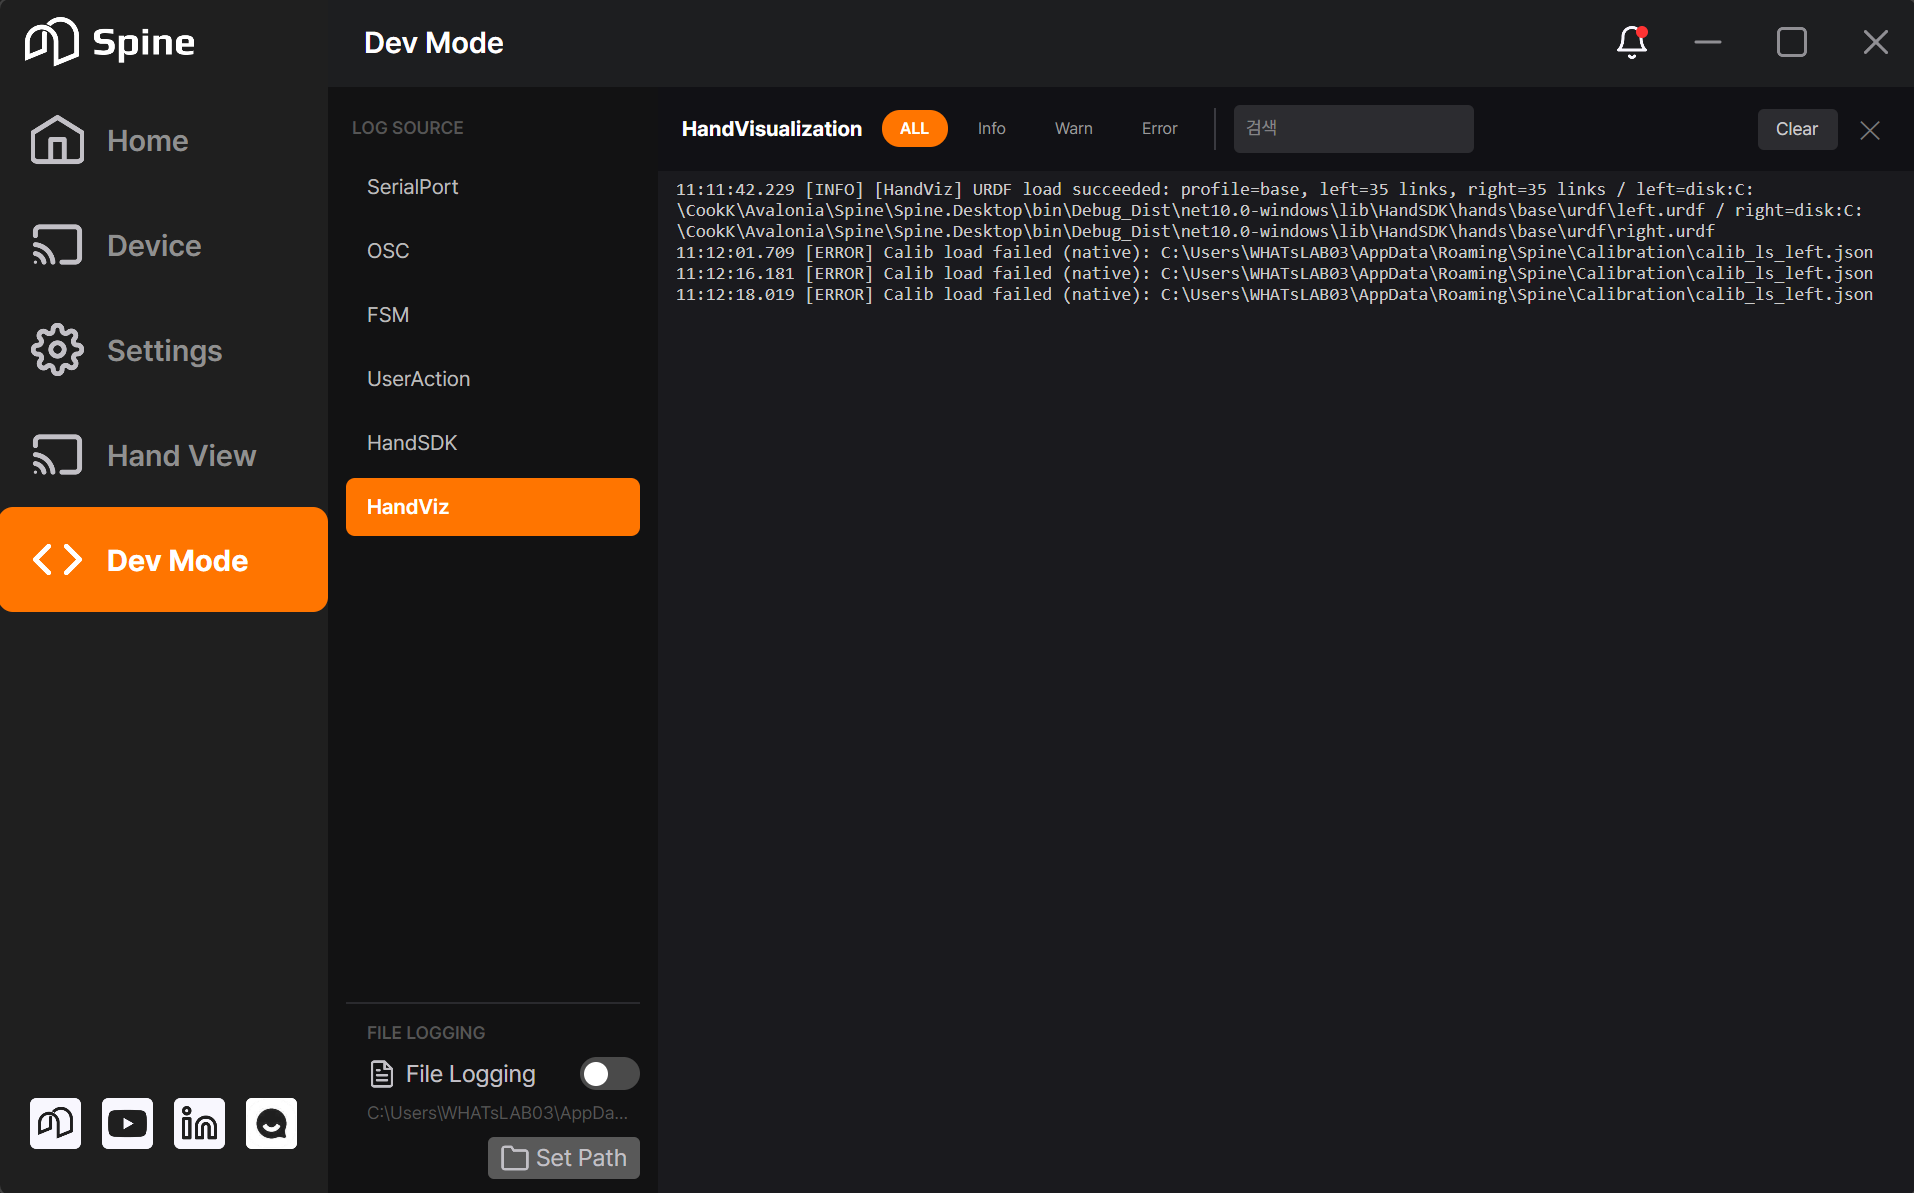Select the HandViz log source
Image resolution: width=1914 pixels, height=1193 pixels.
click(x=493, y=507)
